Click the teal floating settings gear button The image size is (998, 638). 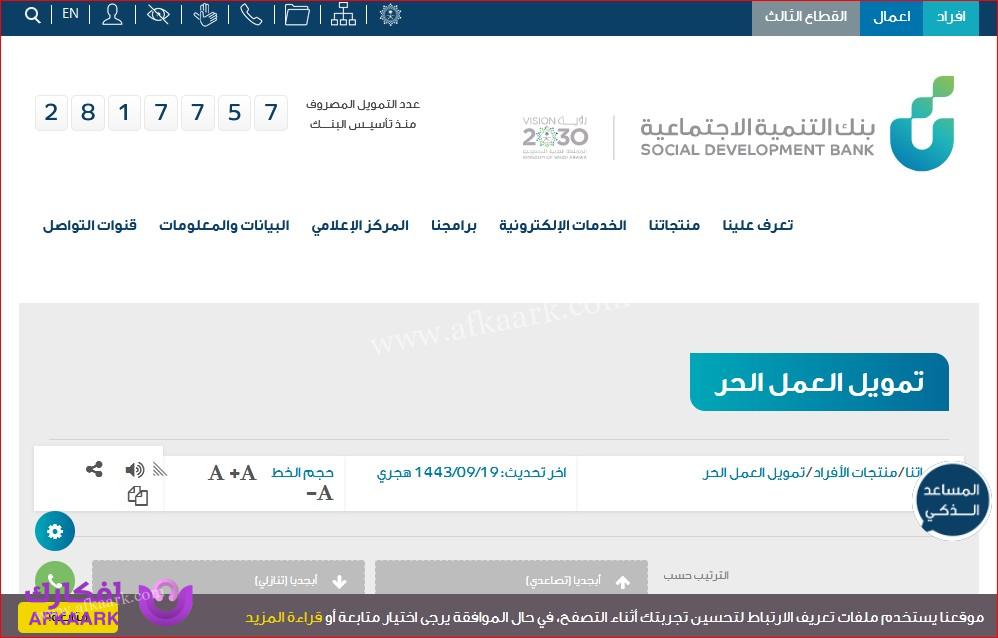point(55,531)
